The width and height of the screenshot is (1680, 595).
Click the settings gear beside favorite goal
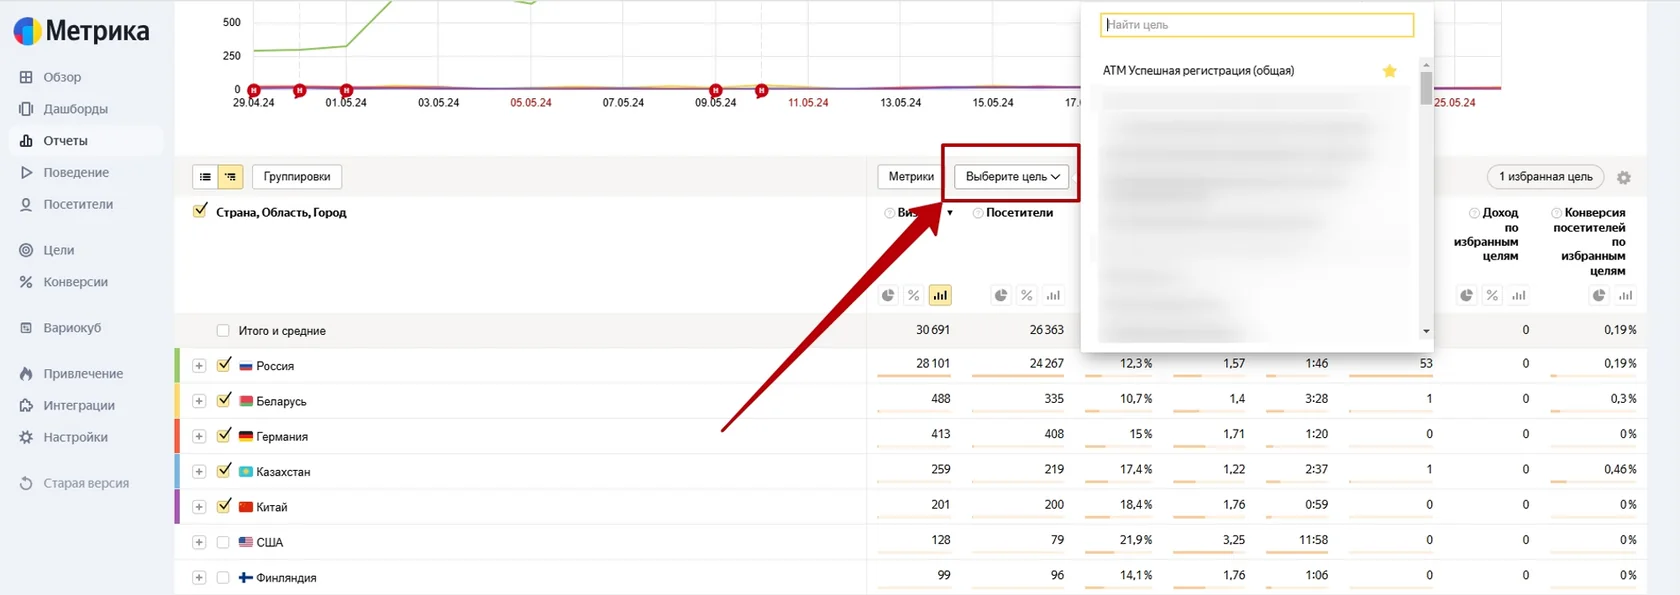(1624, 177)
